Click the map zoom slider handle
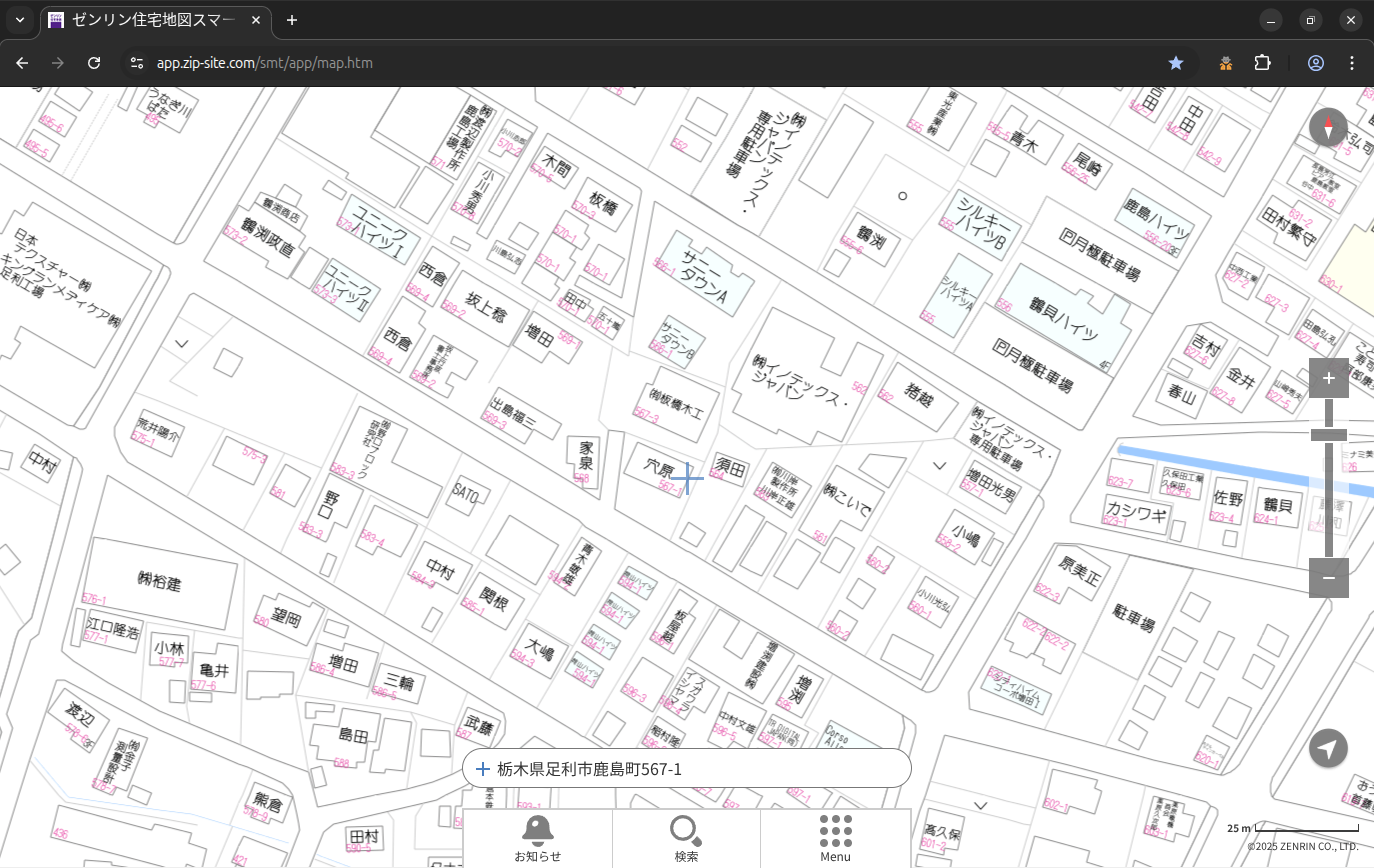This screenshot has height=868, width=1374. coord(1328,435)
